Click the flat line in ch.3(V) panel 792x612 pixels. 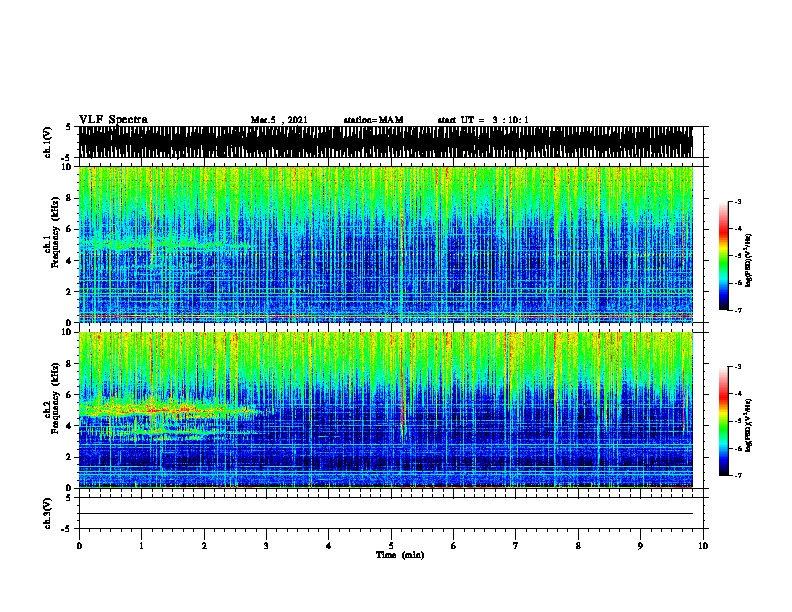(x=386, y=514)
